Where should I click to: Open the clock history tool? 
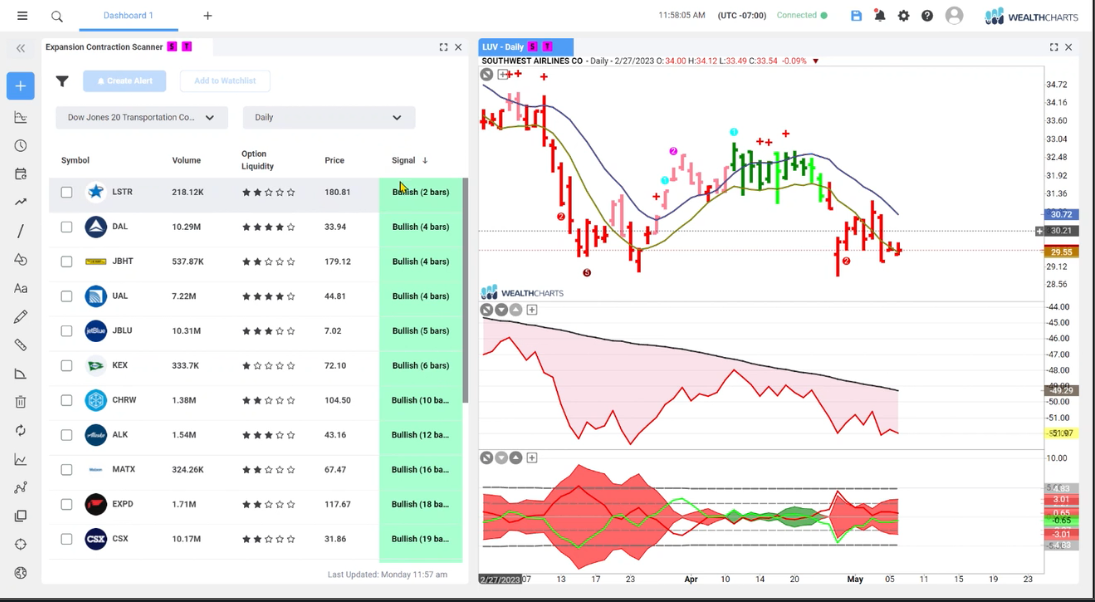(20, 145)
